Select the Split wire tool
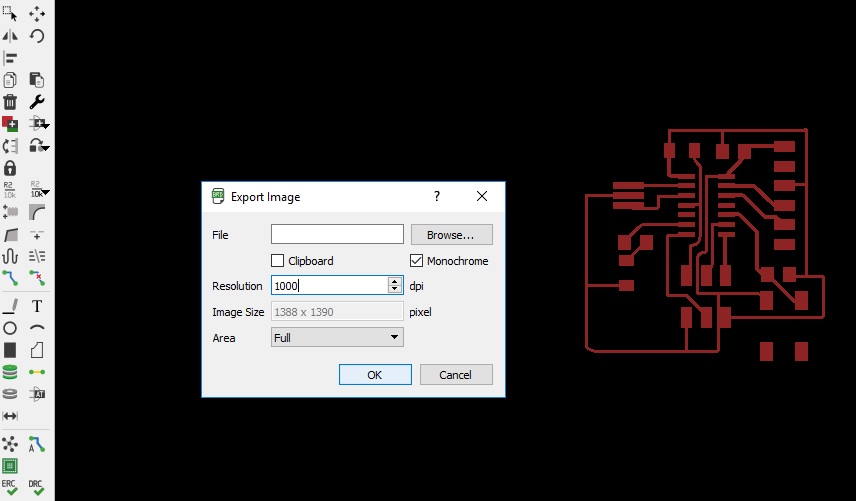 (x=10, y=234)
